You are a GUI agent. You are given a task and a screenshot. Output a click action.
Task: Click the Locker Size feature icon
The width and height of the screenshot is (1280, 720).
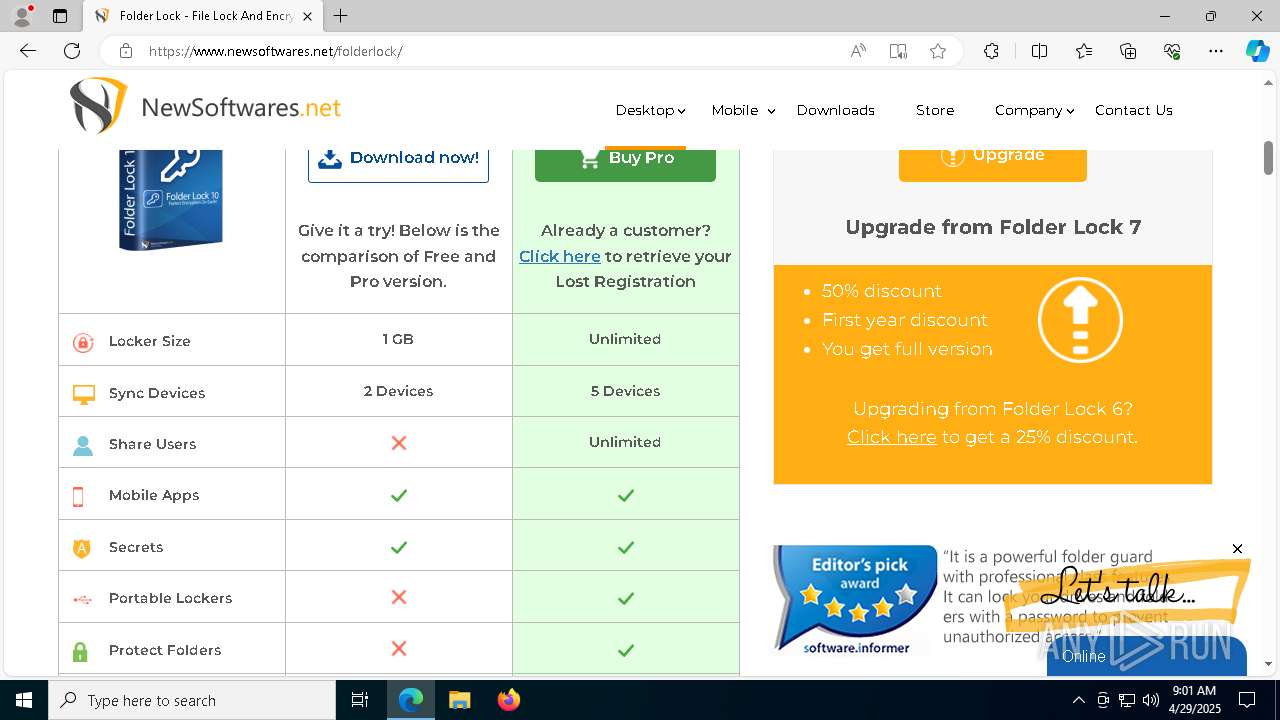click(x=83, y=342)
